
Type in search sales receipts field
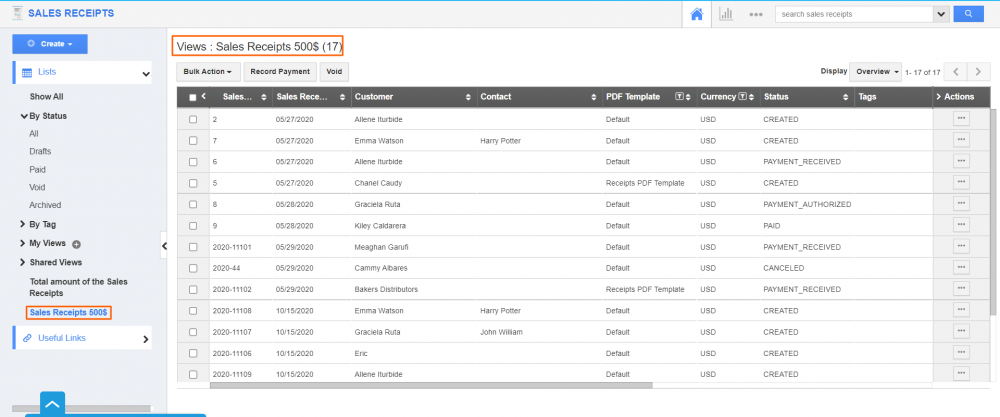[x=854, y=14]
